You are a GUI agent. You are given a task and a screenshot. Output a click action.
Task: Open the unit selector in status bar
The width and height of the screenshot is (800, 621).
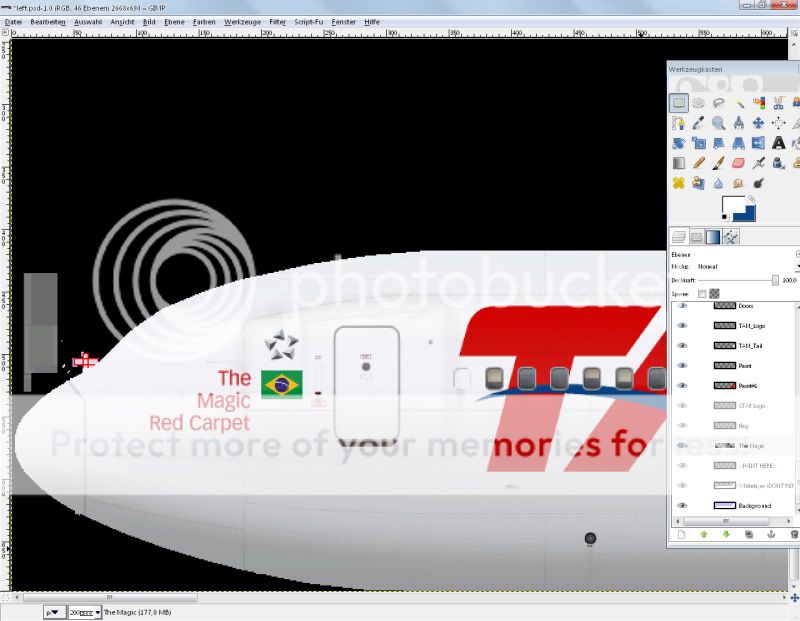[x=53, y=611]
